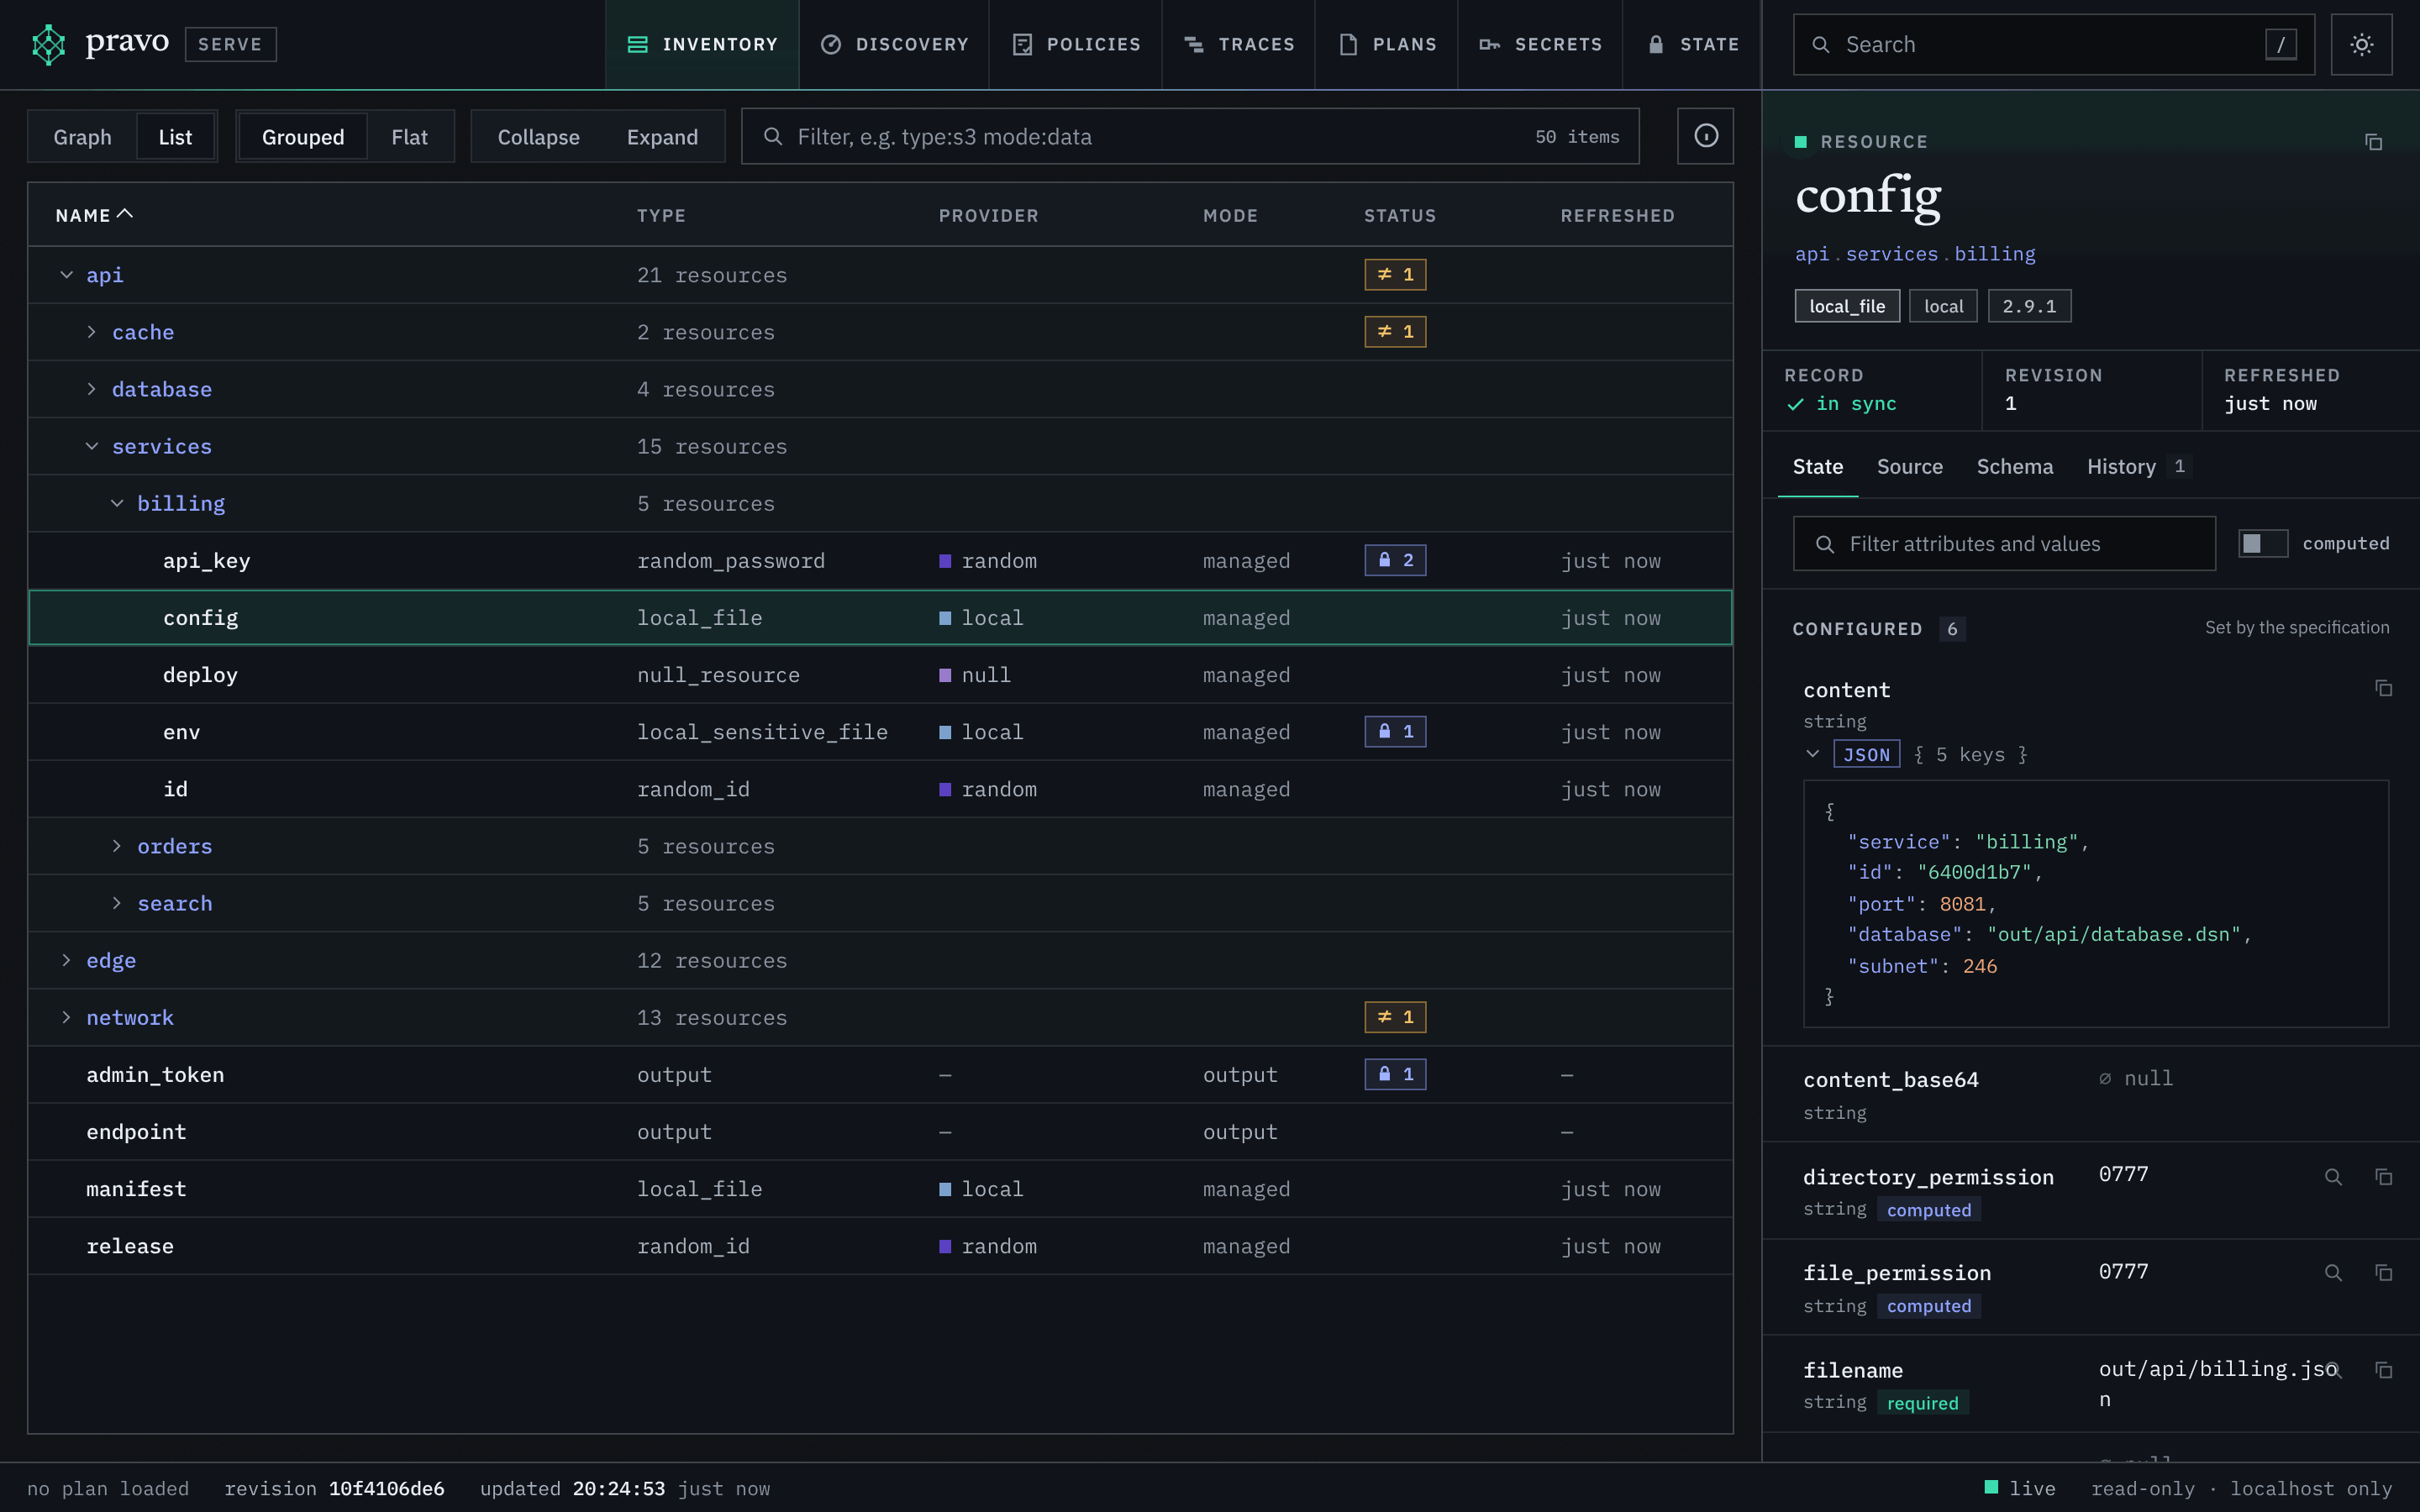The height and width of the screenshot is (1512, 2420).
Task: Search by directory_permission value magnifier icon
Action: pyautogui.click(x=2333, y=1177)
